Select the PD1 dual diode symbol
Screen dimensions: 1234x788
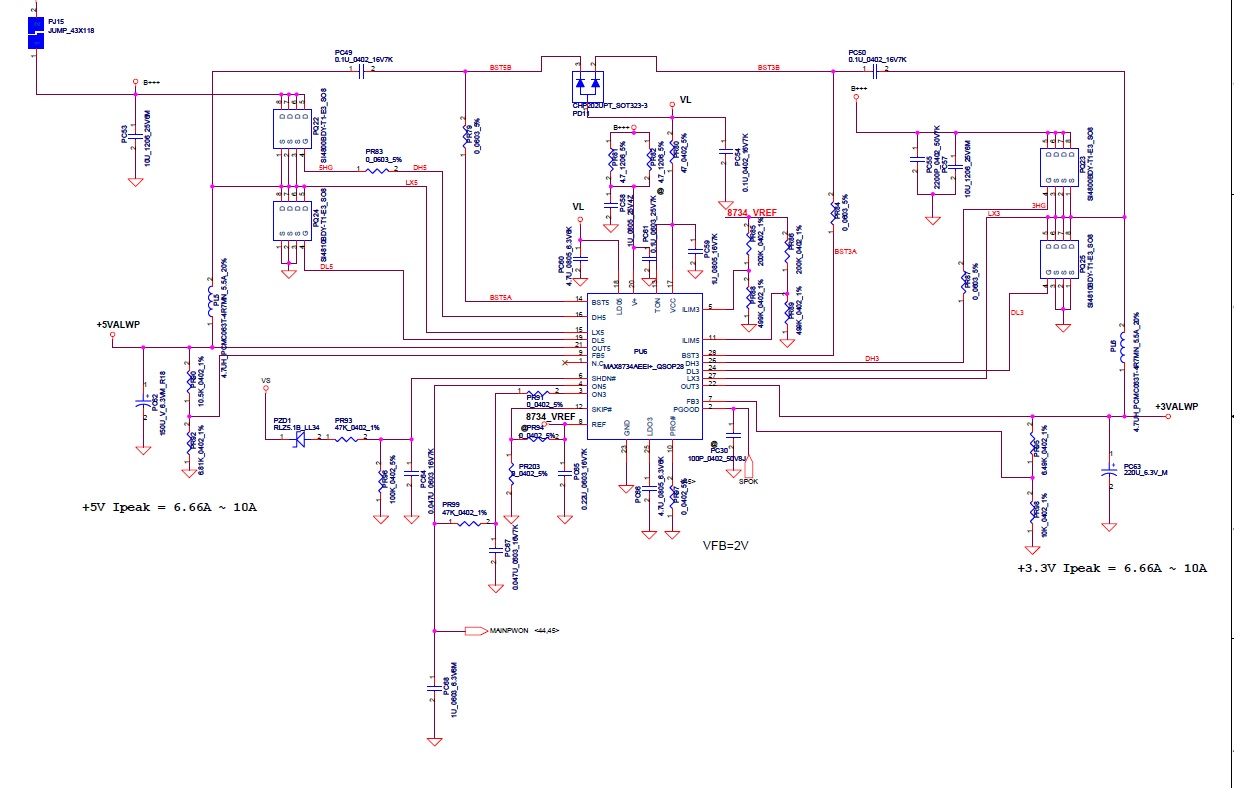589,83
